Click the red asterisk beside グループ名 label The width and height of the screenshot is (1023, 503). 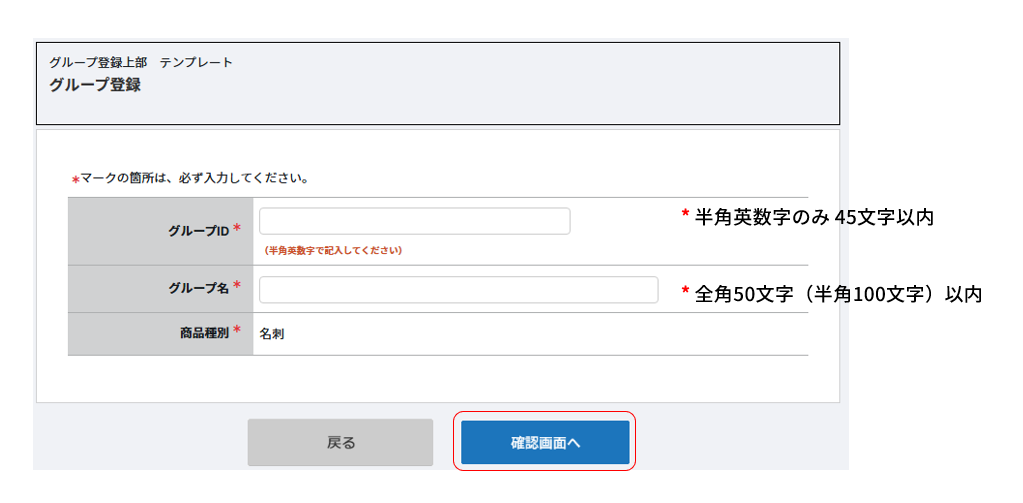(x=237, y=287)
